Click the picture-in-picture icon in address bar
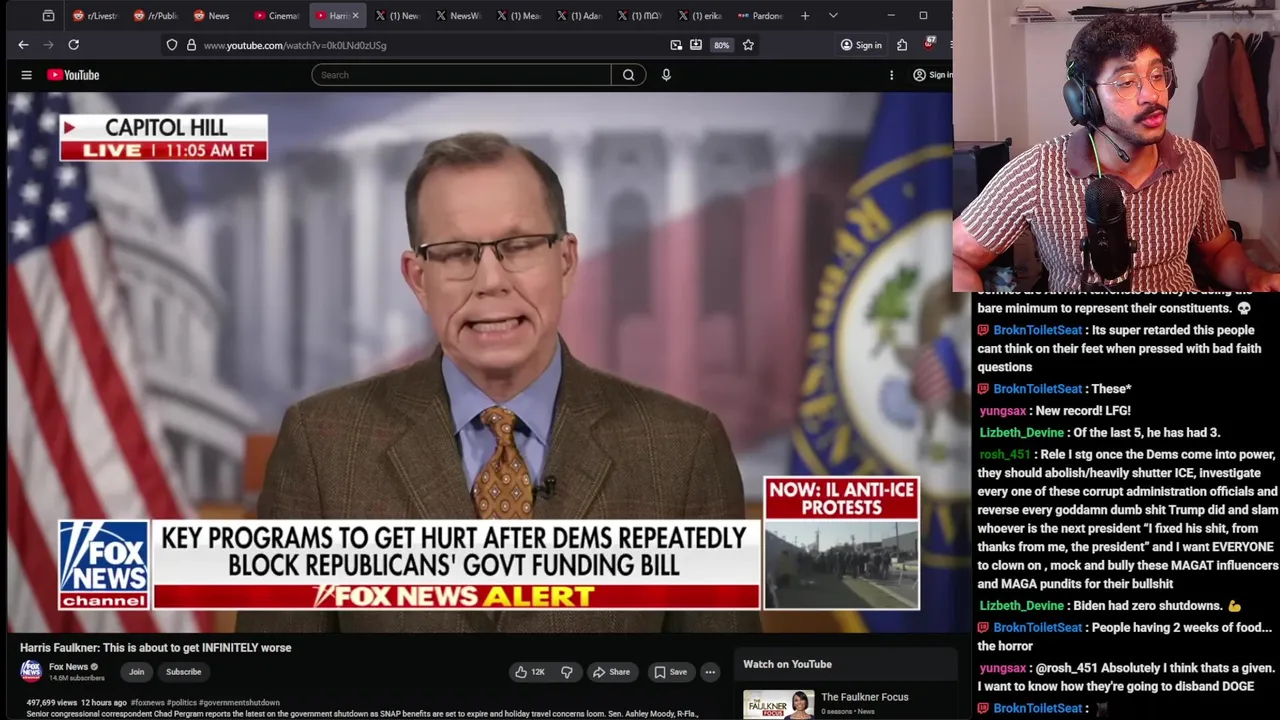The image size is (1280, 720). [676, 45]
